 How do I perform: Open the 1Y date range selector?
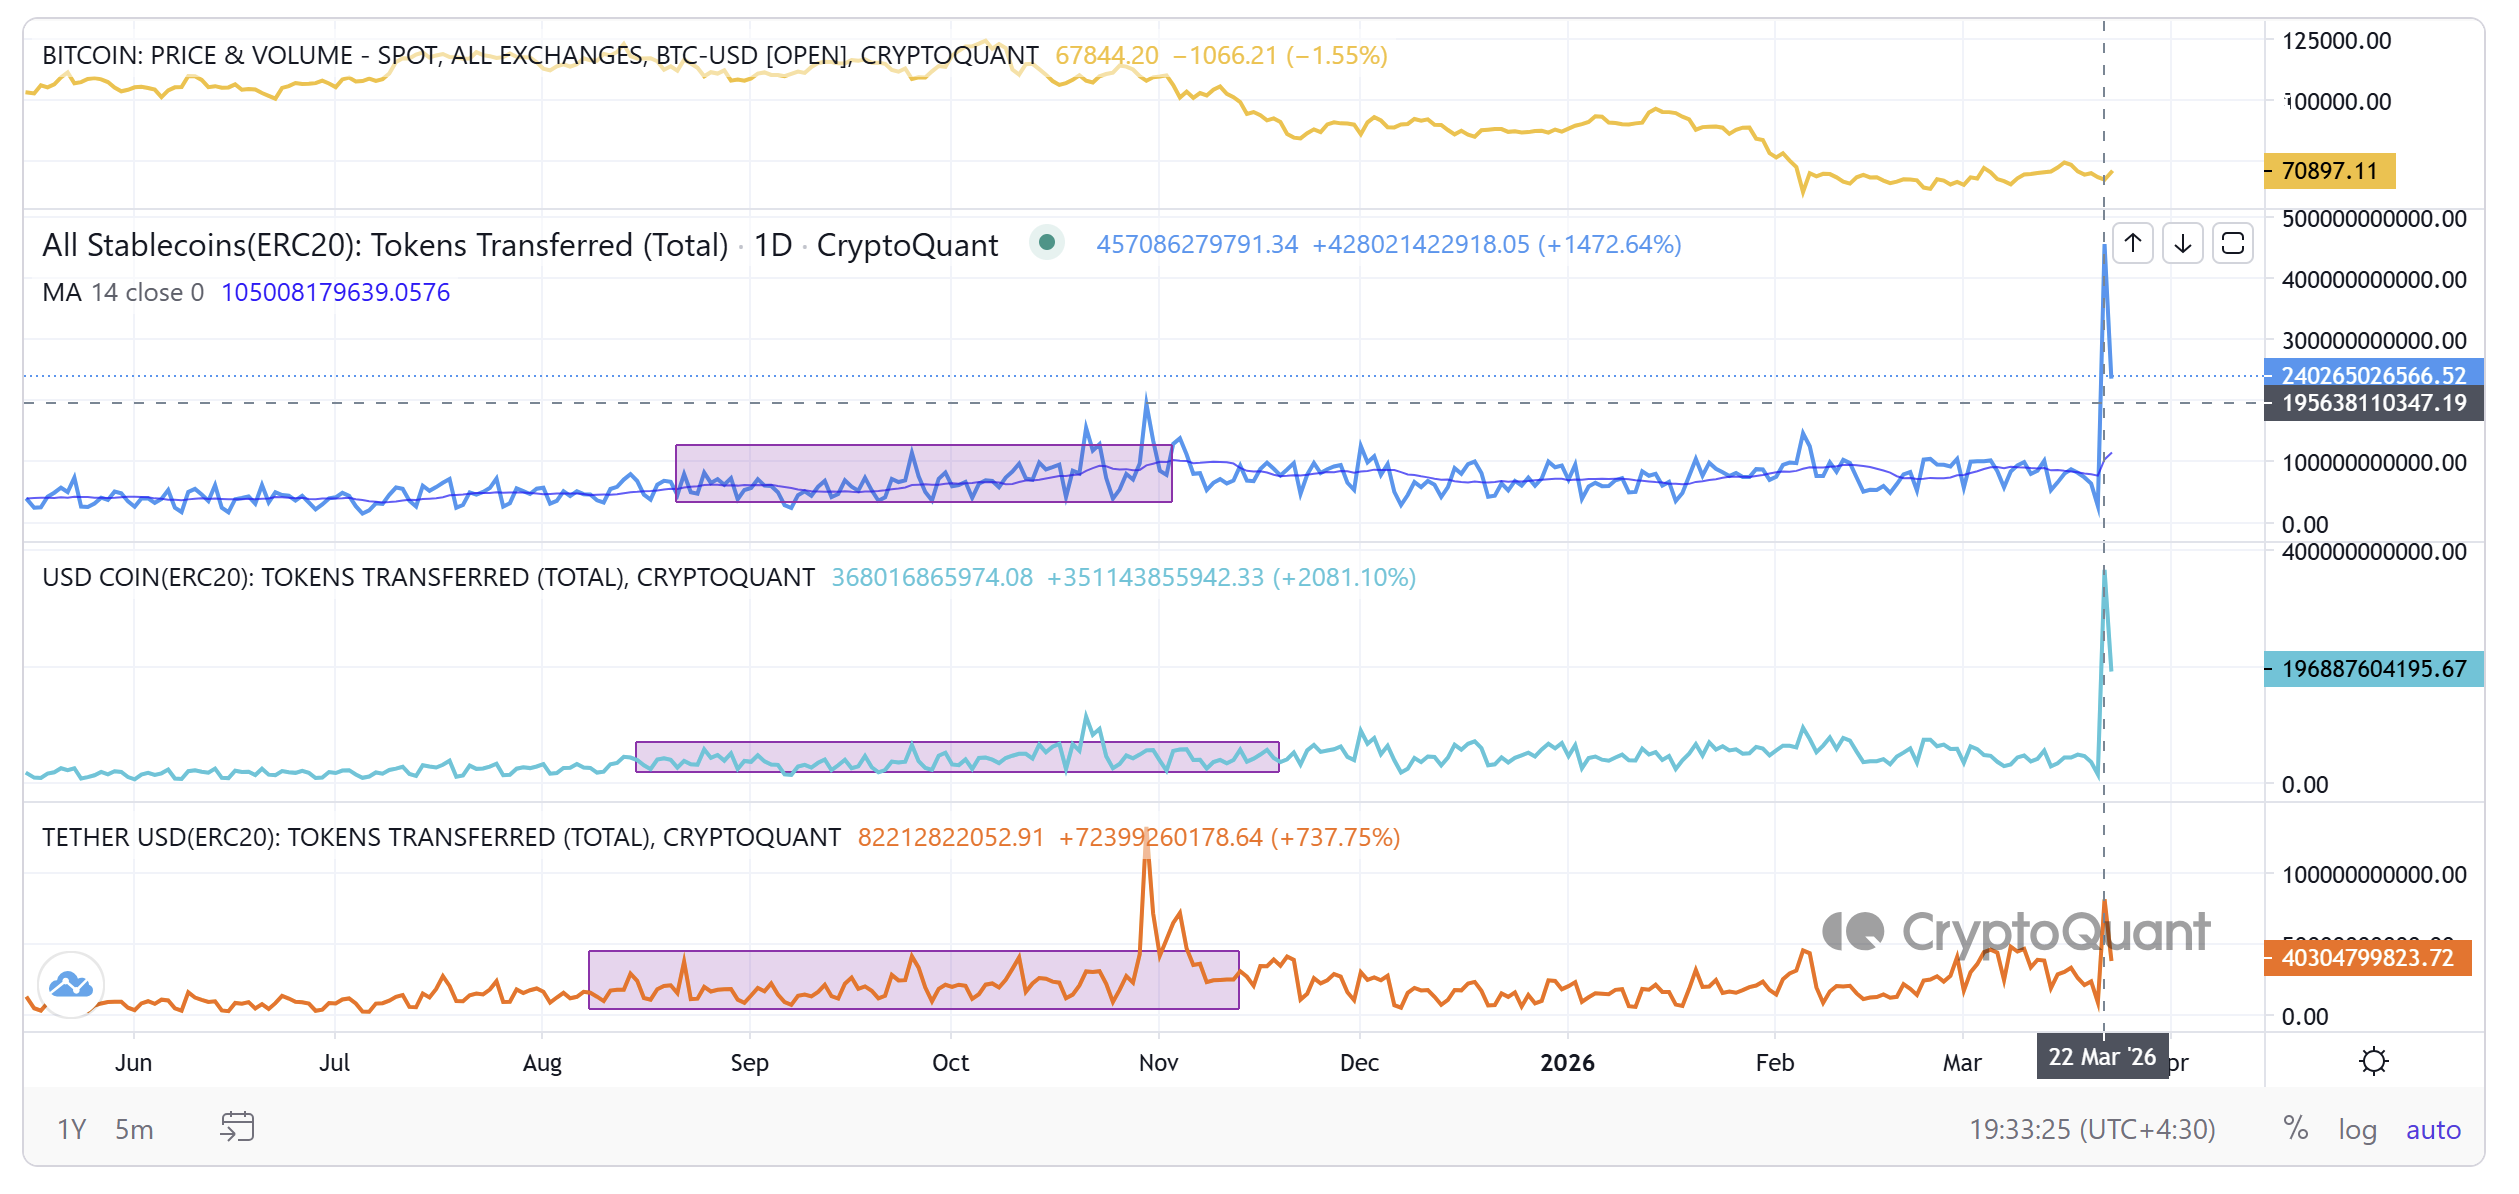(x=71, y=1127)
